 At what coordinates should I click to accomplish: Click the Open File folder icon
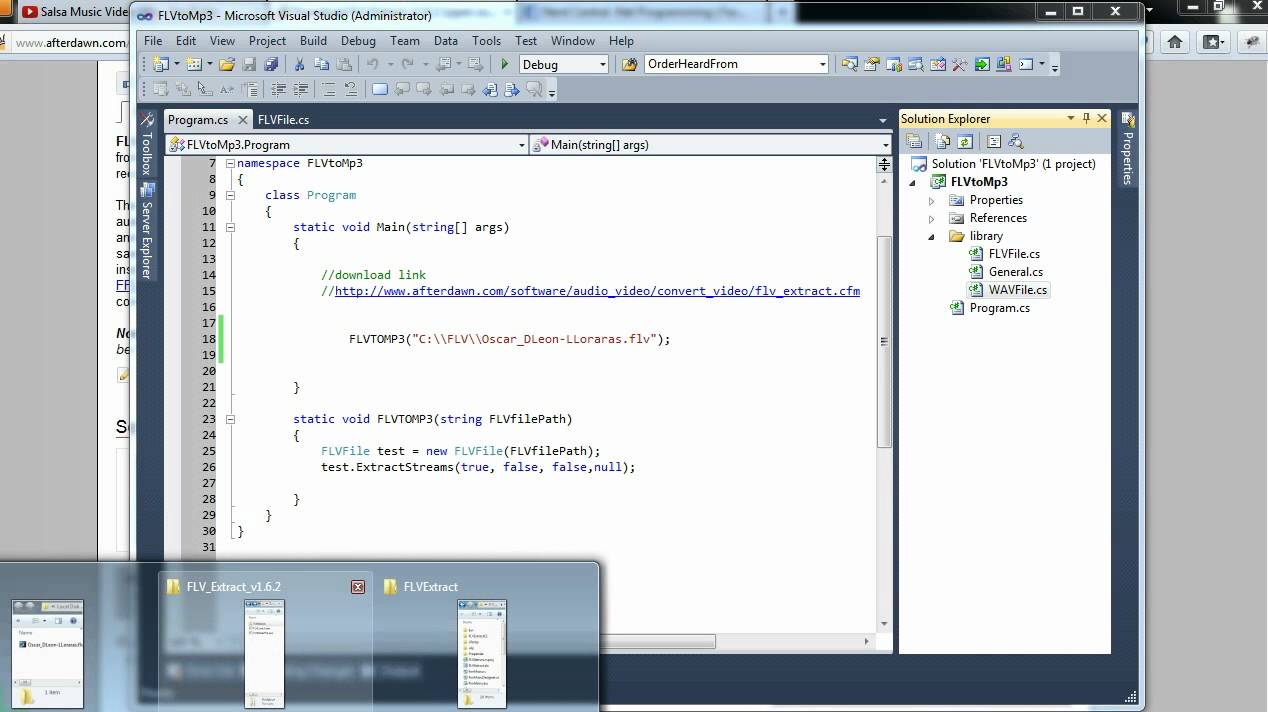(227, 64)
